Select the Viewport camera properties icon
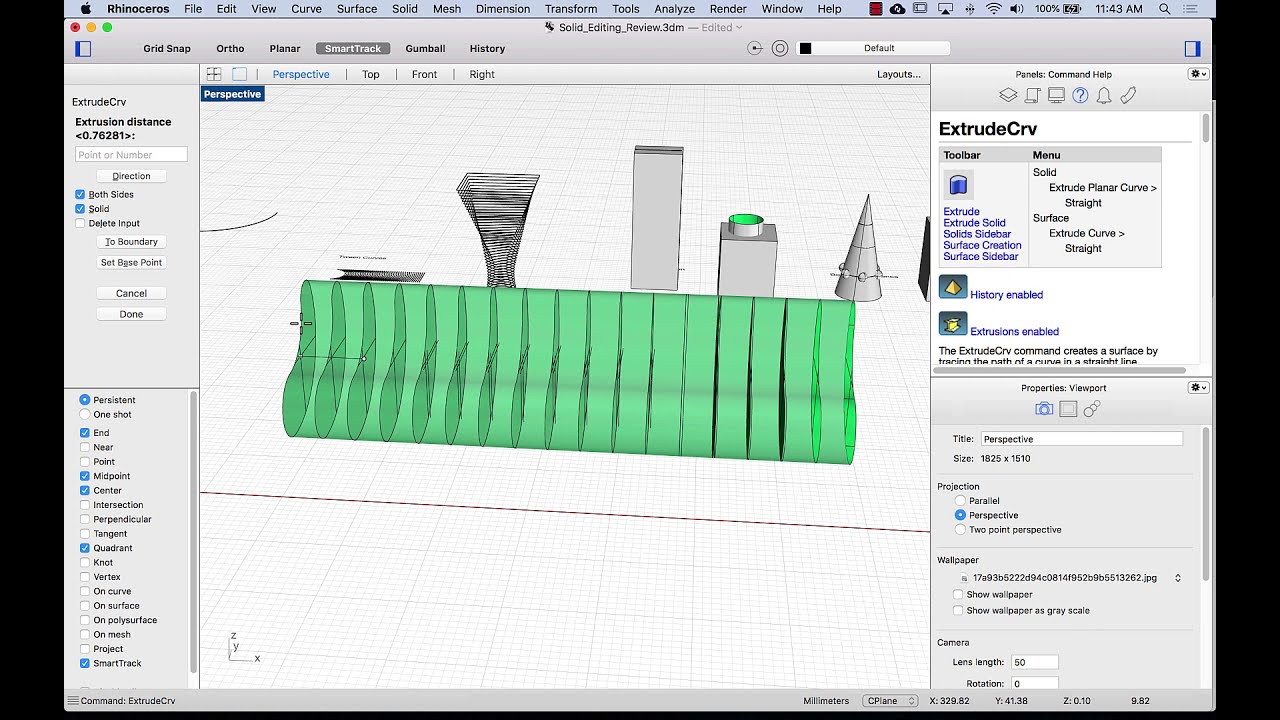This screenshot has width=1280, height=720. 1044,408
